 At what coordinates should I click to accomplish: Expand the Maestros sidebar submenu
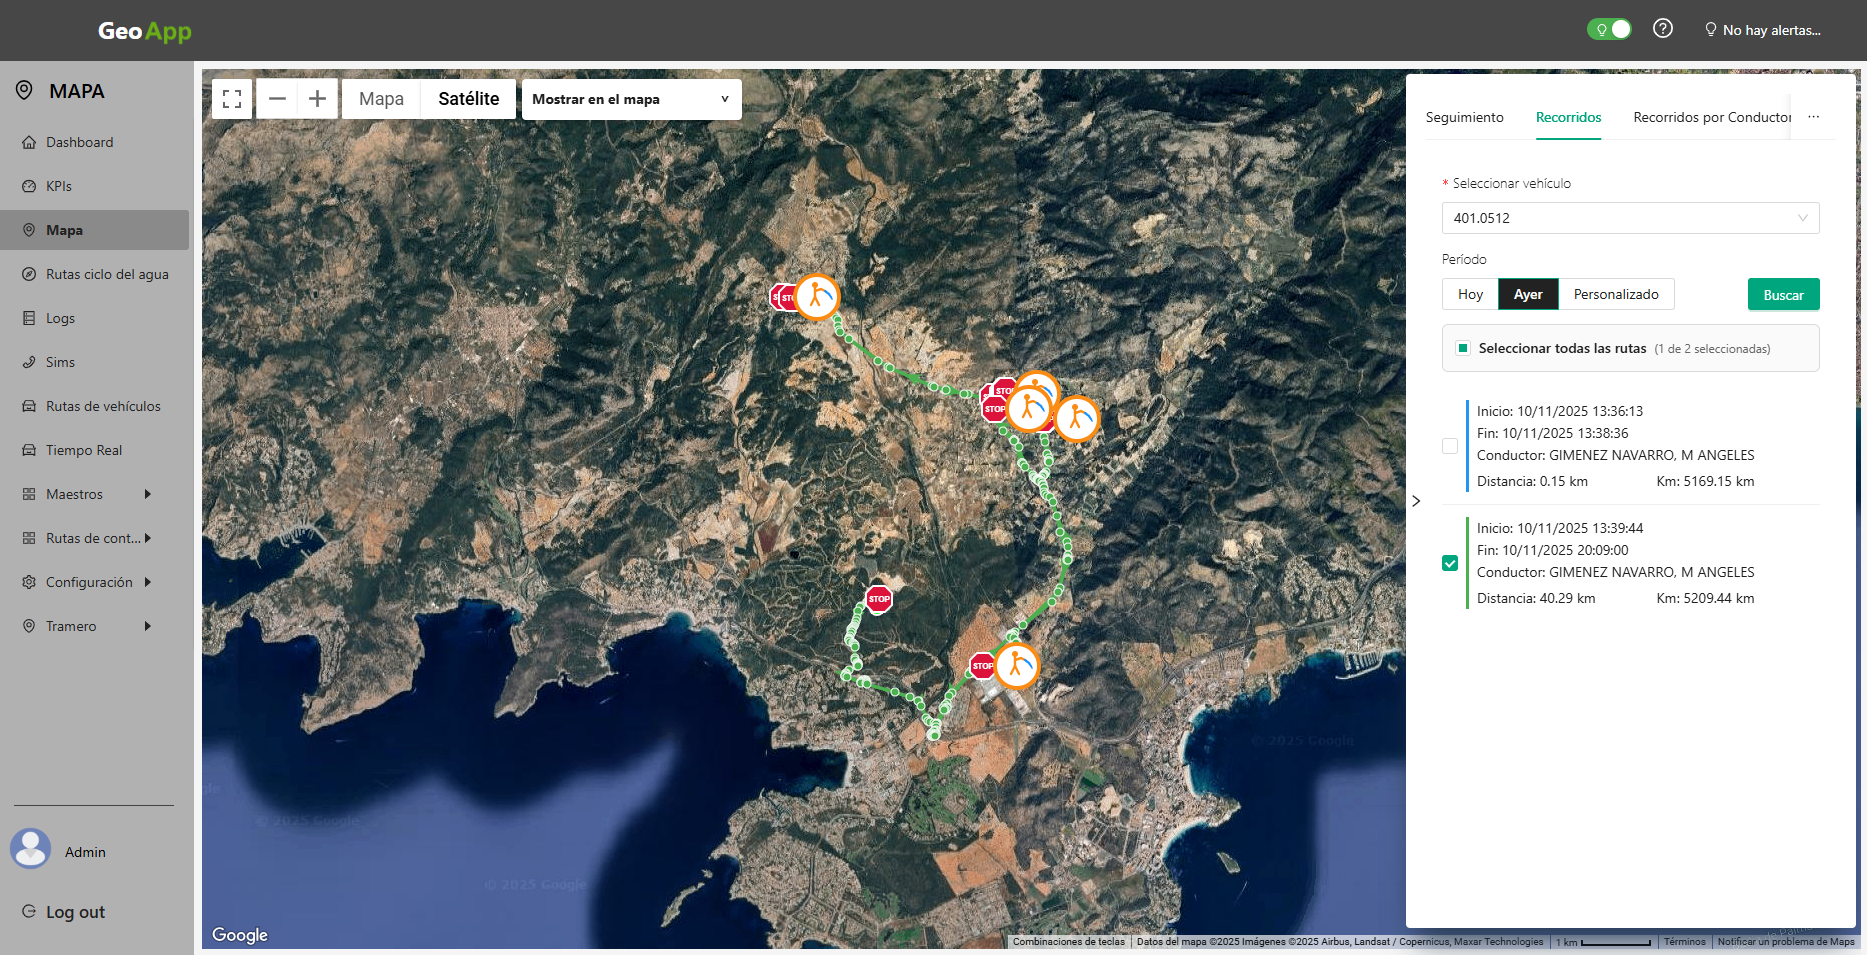tap(75, 493)
